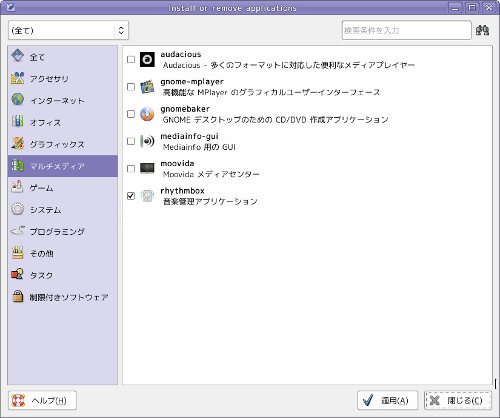Maximize the Install or remove applications window

click(472, 7)
